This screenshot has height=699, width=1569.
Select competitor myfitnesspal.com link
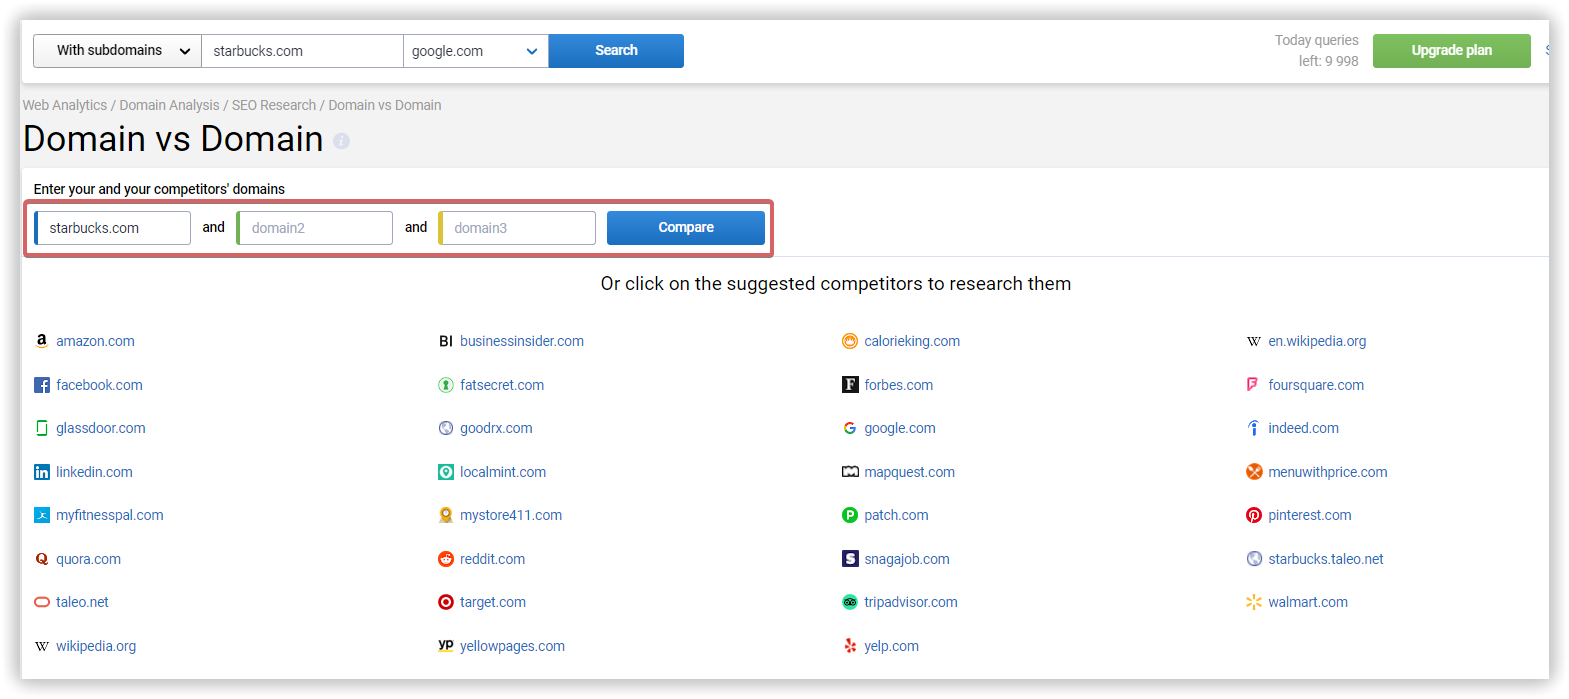110,515
